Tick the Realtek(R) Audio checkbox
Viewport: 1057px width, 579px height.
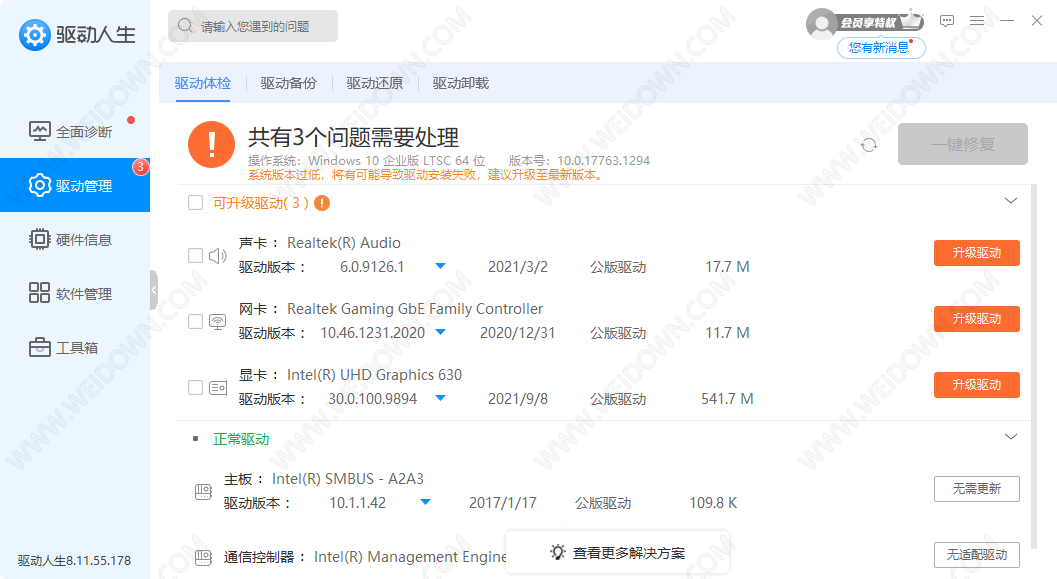tap(195, 255)
